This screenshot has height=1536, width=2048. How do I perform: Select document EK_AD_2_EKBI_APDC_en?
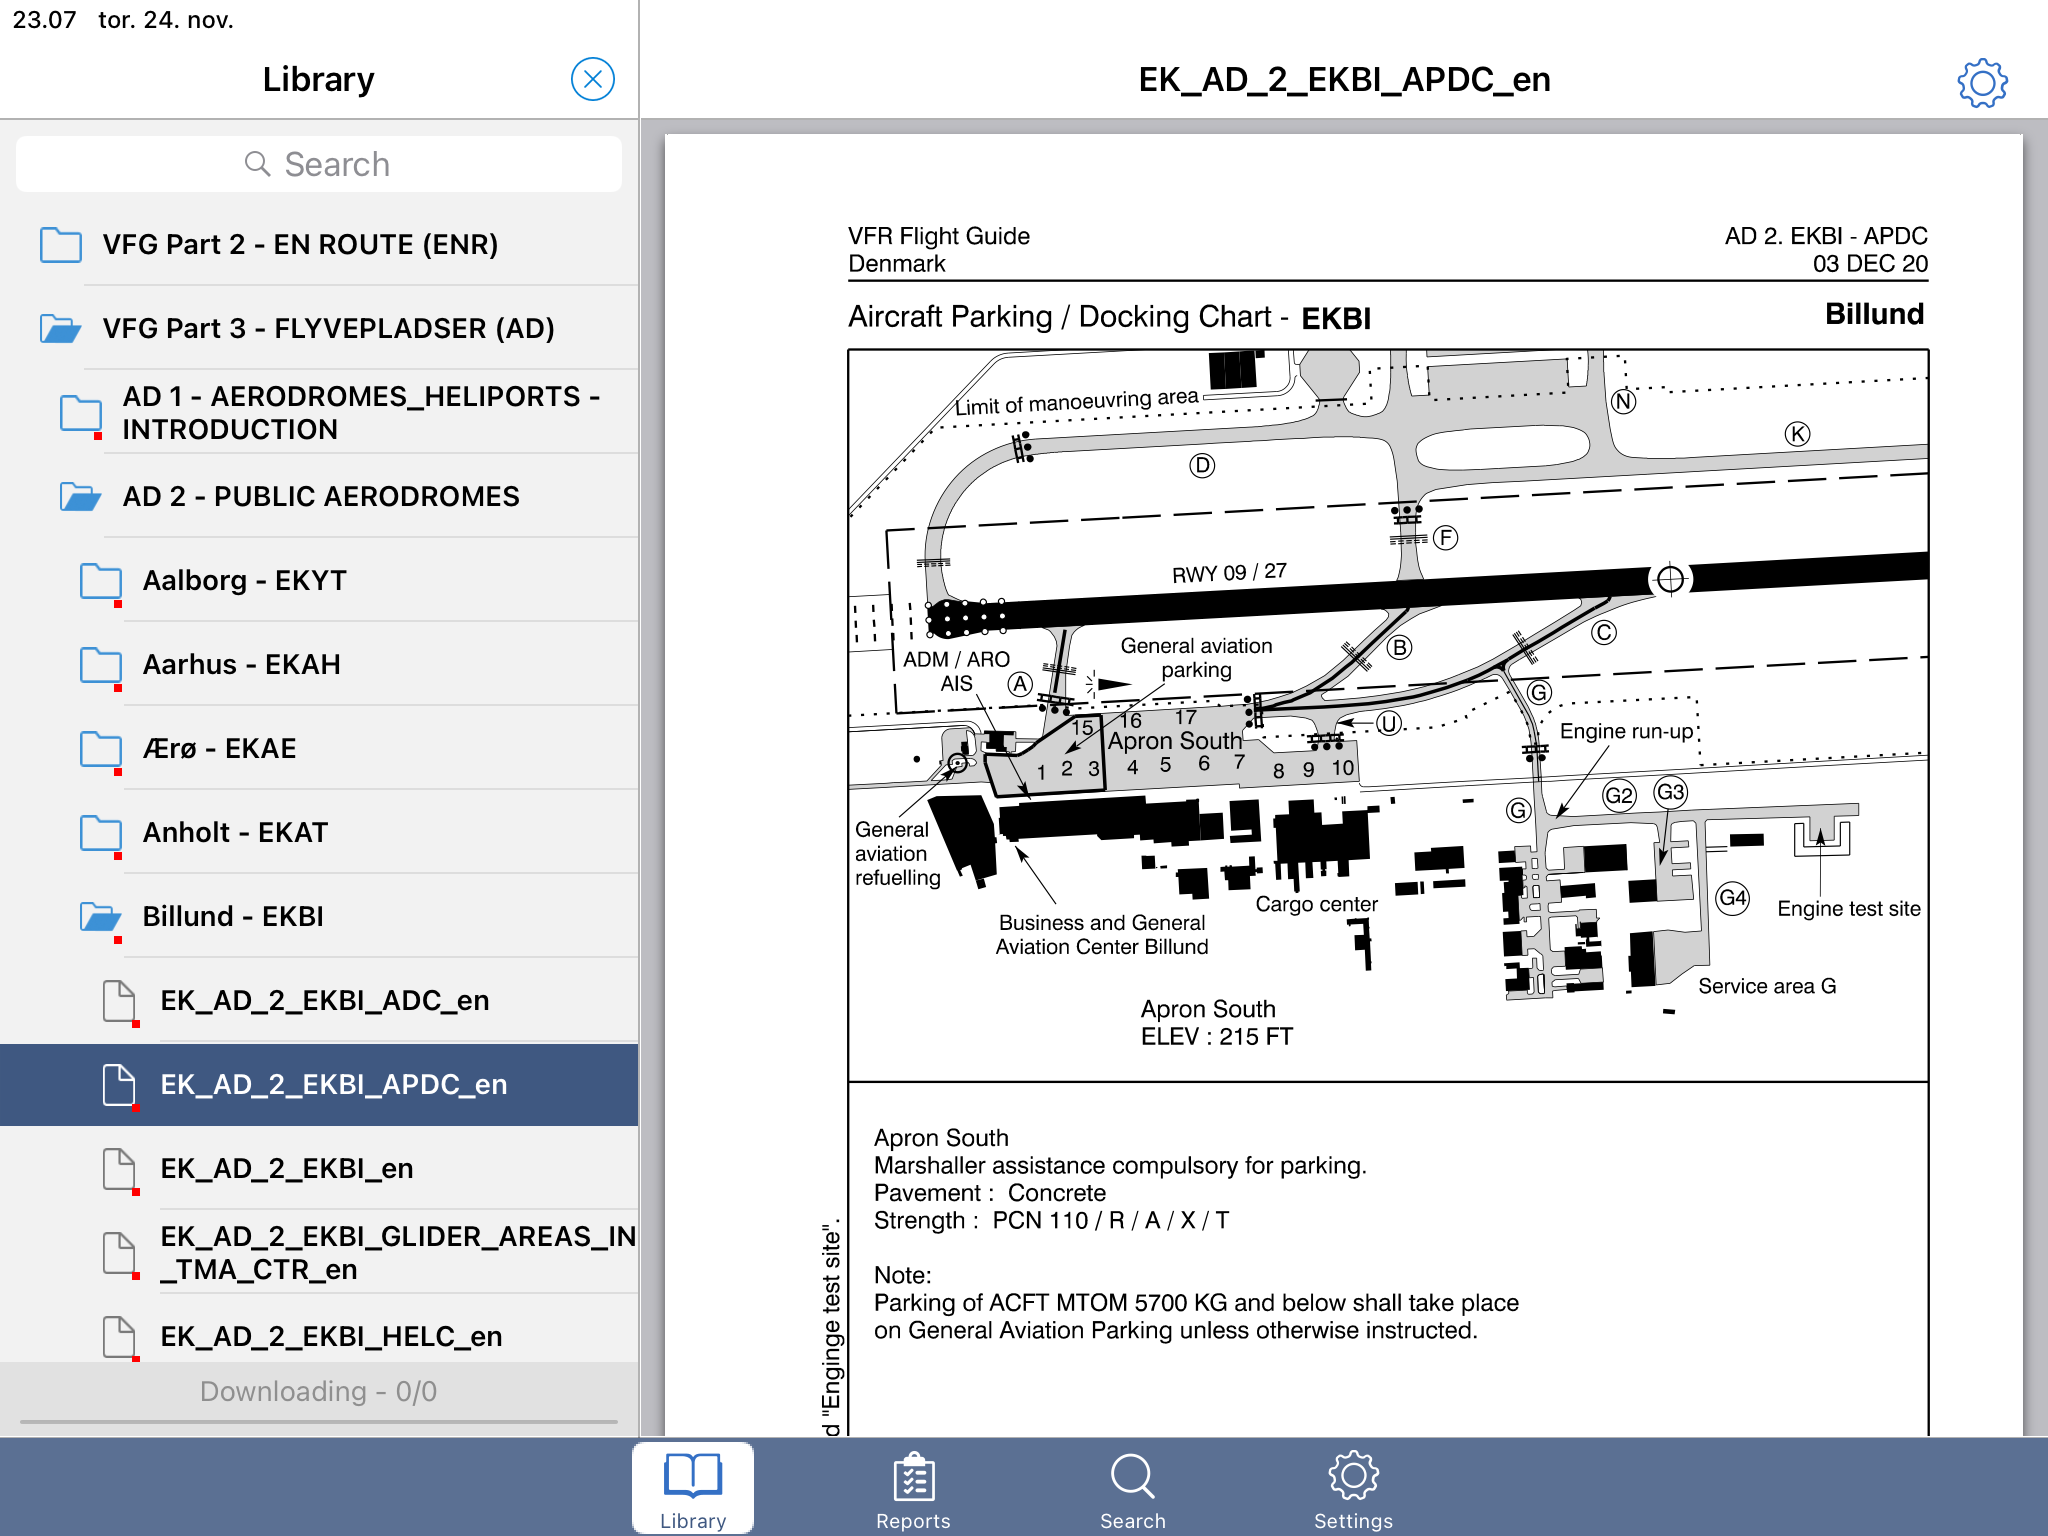click(x=319, y=1084)
